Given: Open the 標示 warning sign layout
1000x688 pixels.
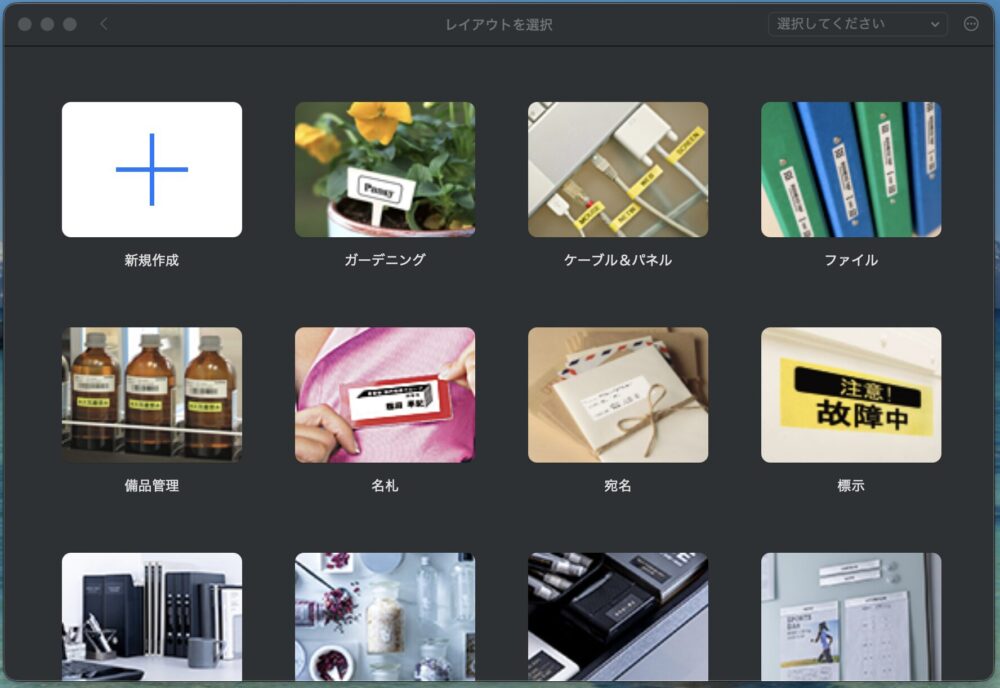Looking at the screenshot, I should point(851,395).
